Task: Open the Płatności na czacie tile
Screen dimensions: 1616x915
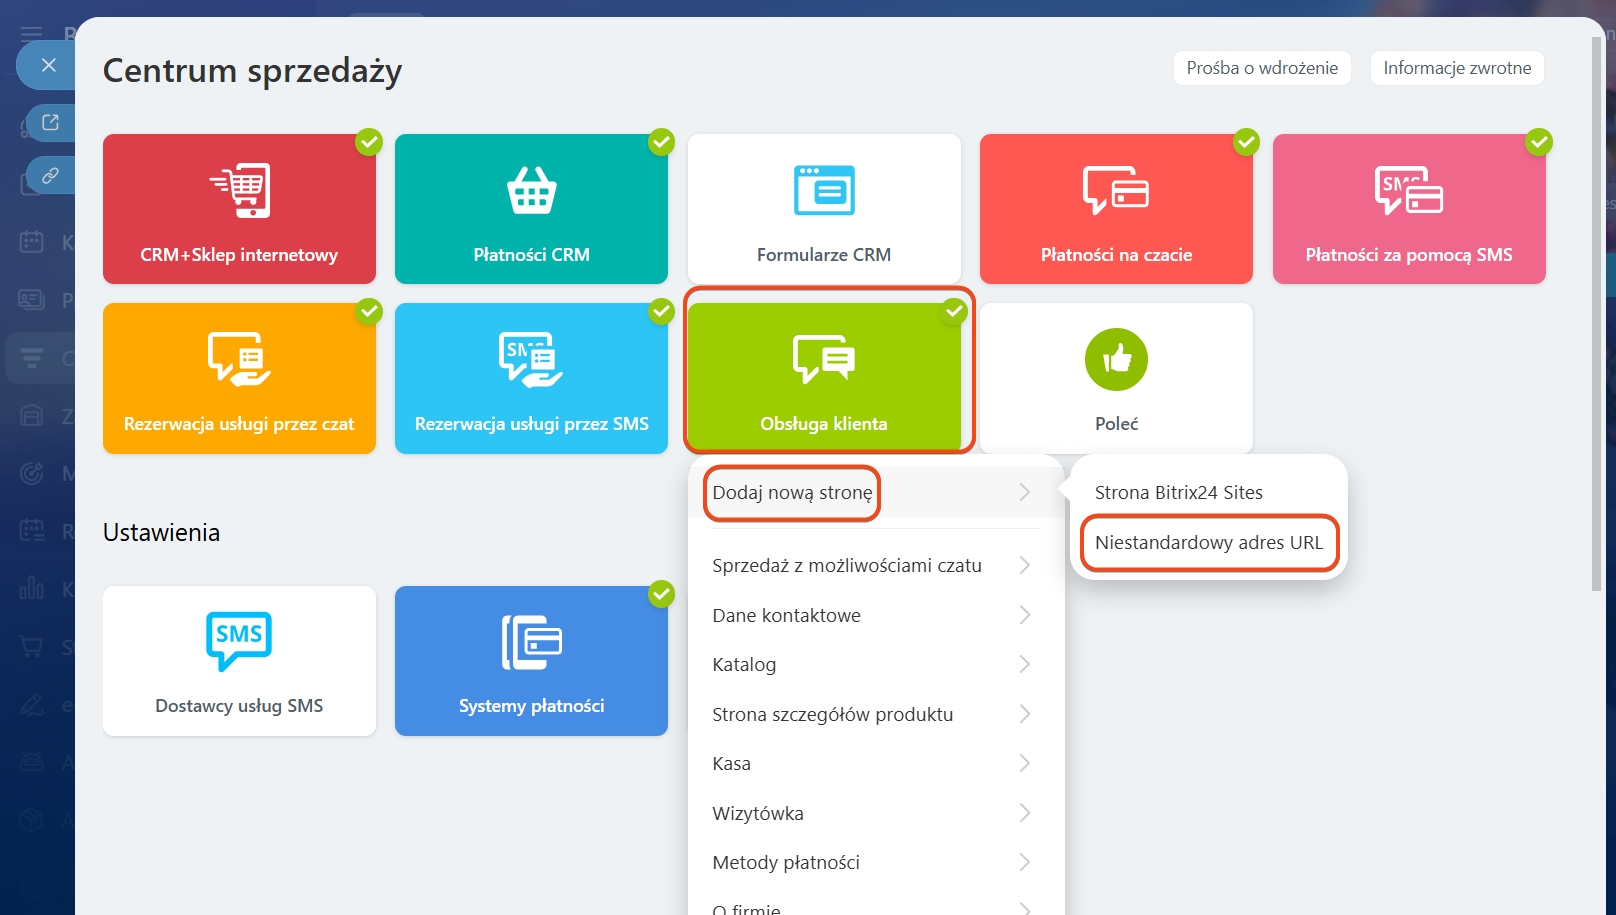Action: (x=1116, y=209)
